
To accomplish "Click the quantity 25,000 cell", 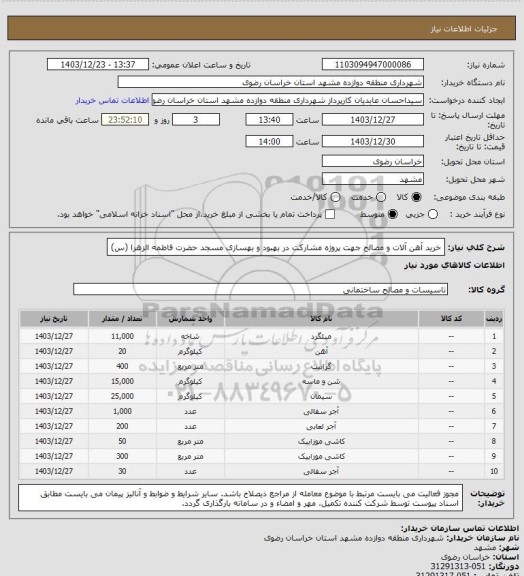I will click(x=122, y=397).
